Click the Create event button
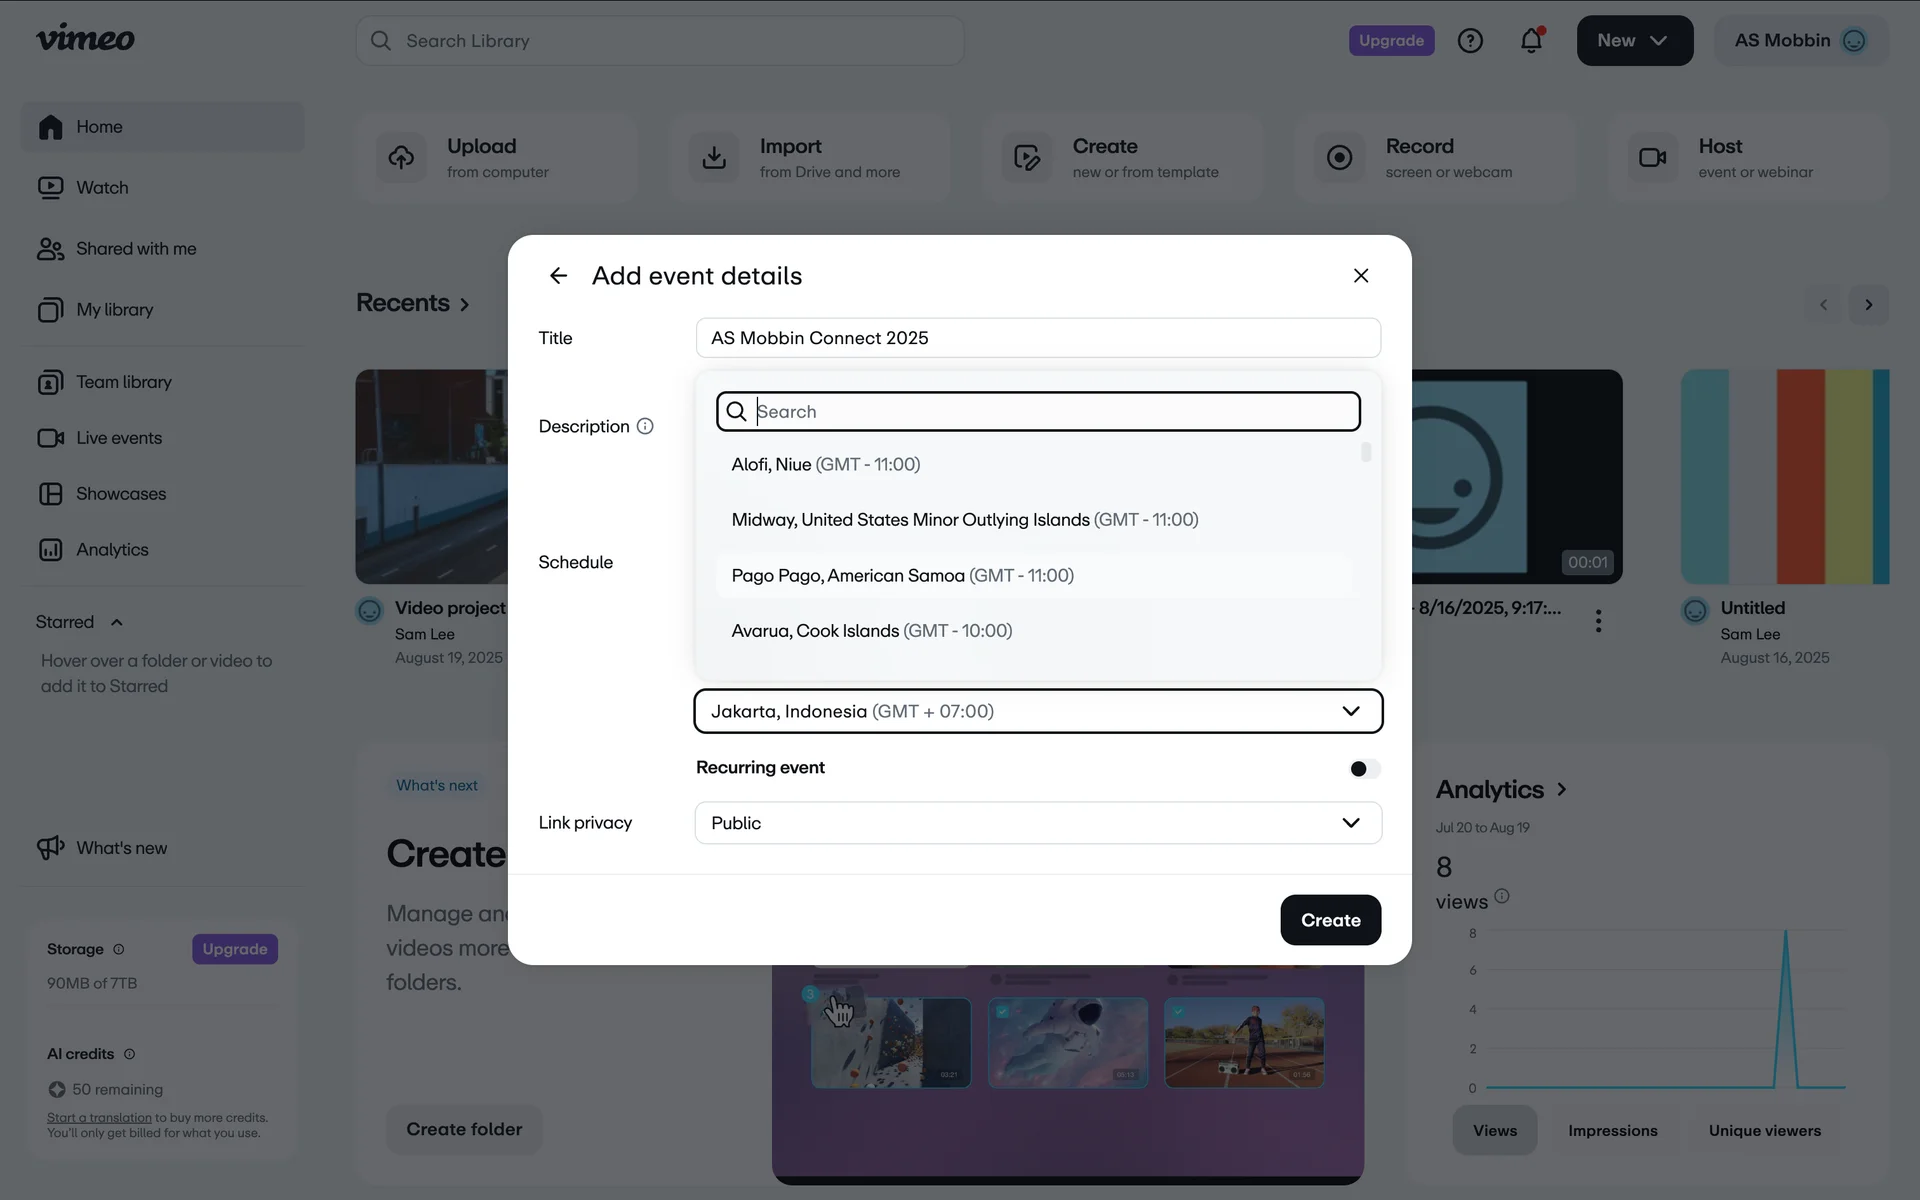The image size is (1920, 1200). coord(1330,920)
